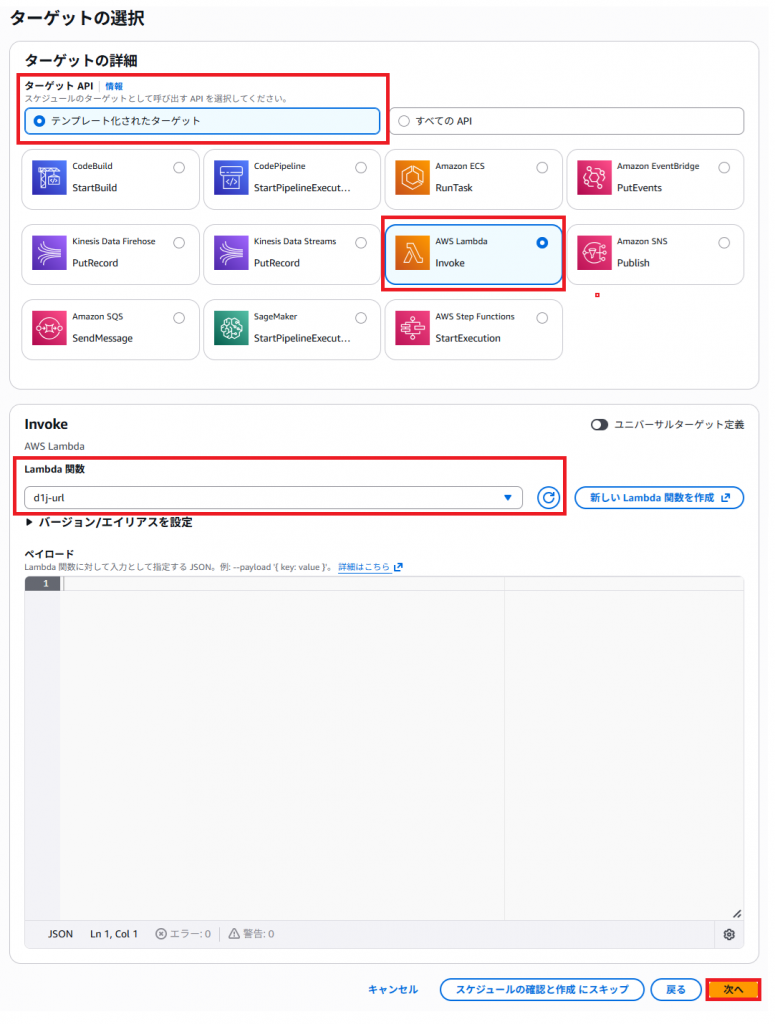Select the Kinesis Data Streams radio button
This screenshot has height=1024, width=775.
pyautogui.click(x=360, y=243)
